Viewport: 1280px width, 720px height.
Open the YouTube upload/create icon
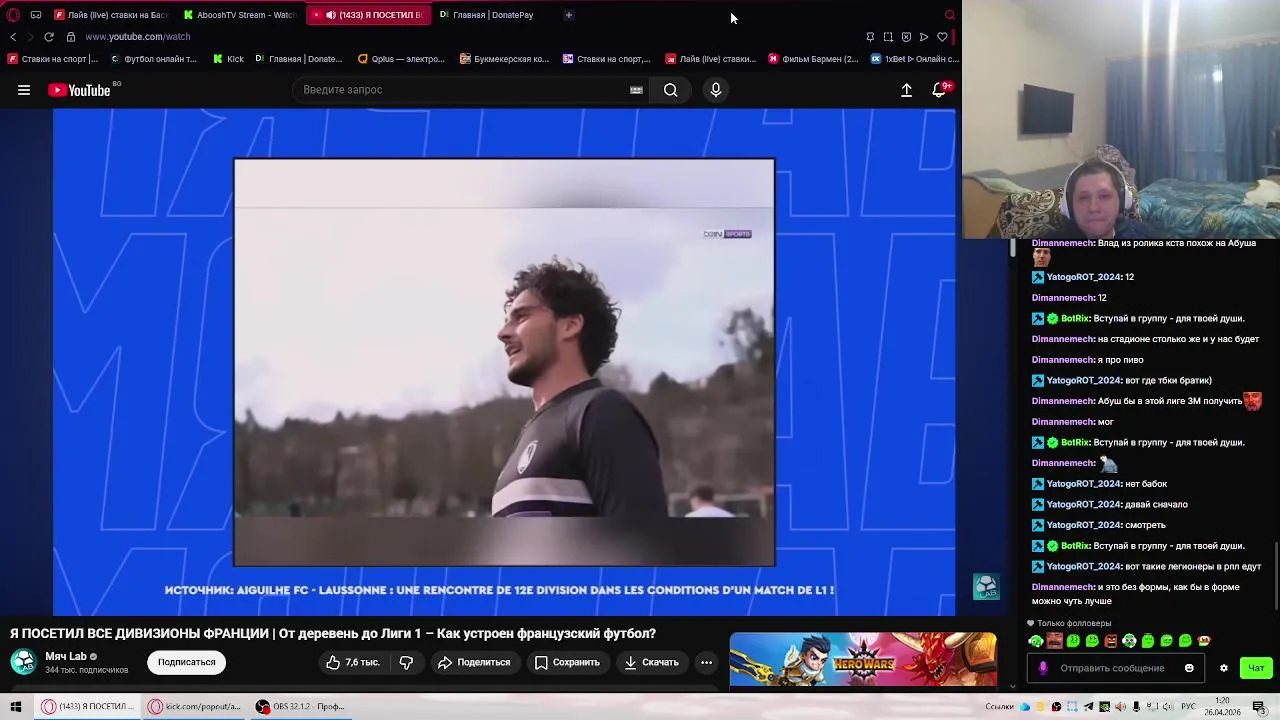pos(906,90)
